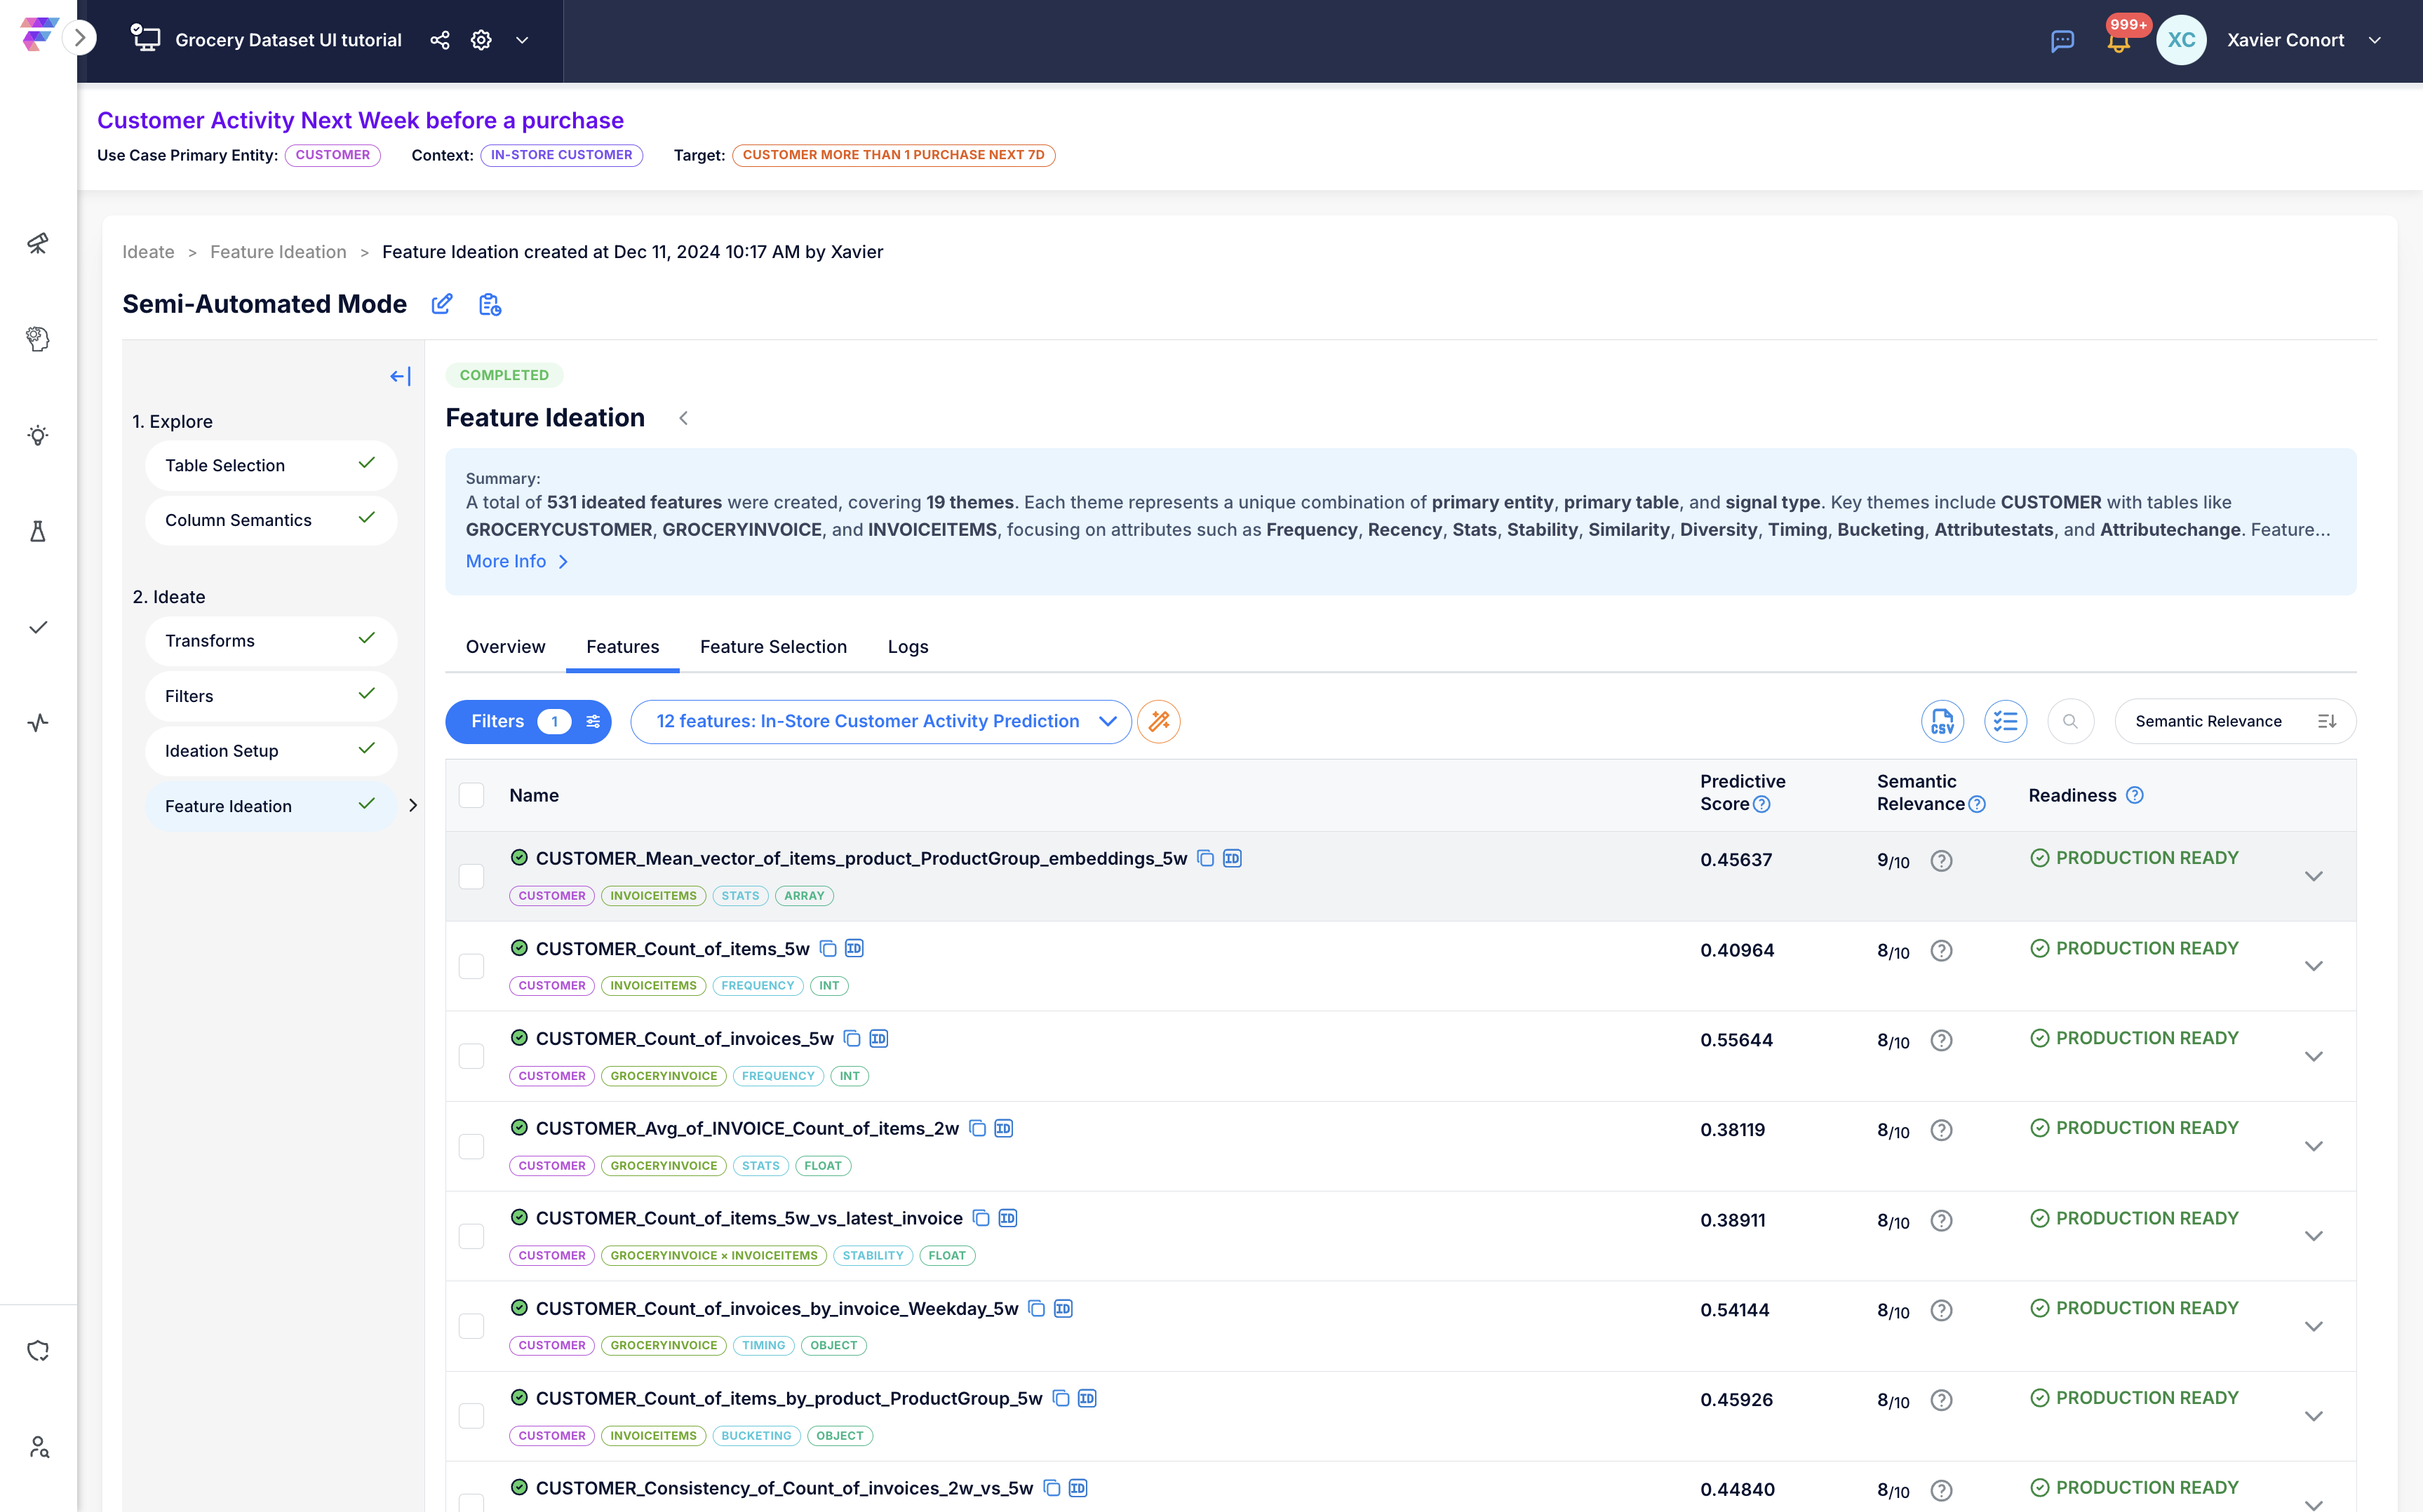Open the Table Selection step
This screenshot has width=2423, height=1512.
pyautogui.click(x=270, y=465)
